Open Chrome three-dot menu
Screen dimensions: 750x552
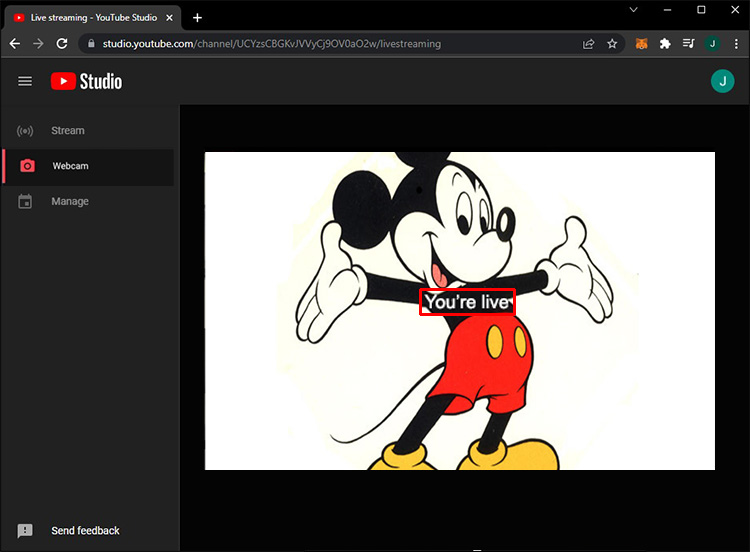coord(736,44)
